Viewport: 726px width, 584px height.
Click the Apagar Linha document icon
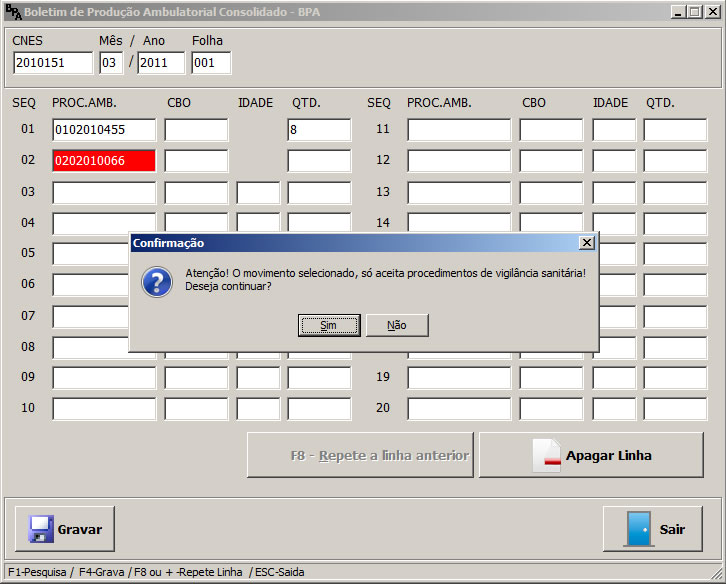(546, 455)
